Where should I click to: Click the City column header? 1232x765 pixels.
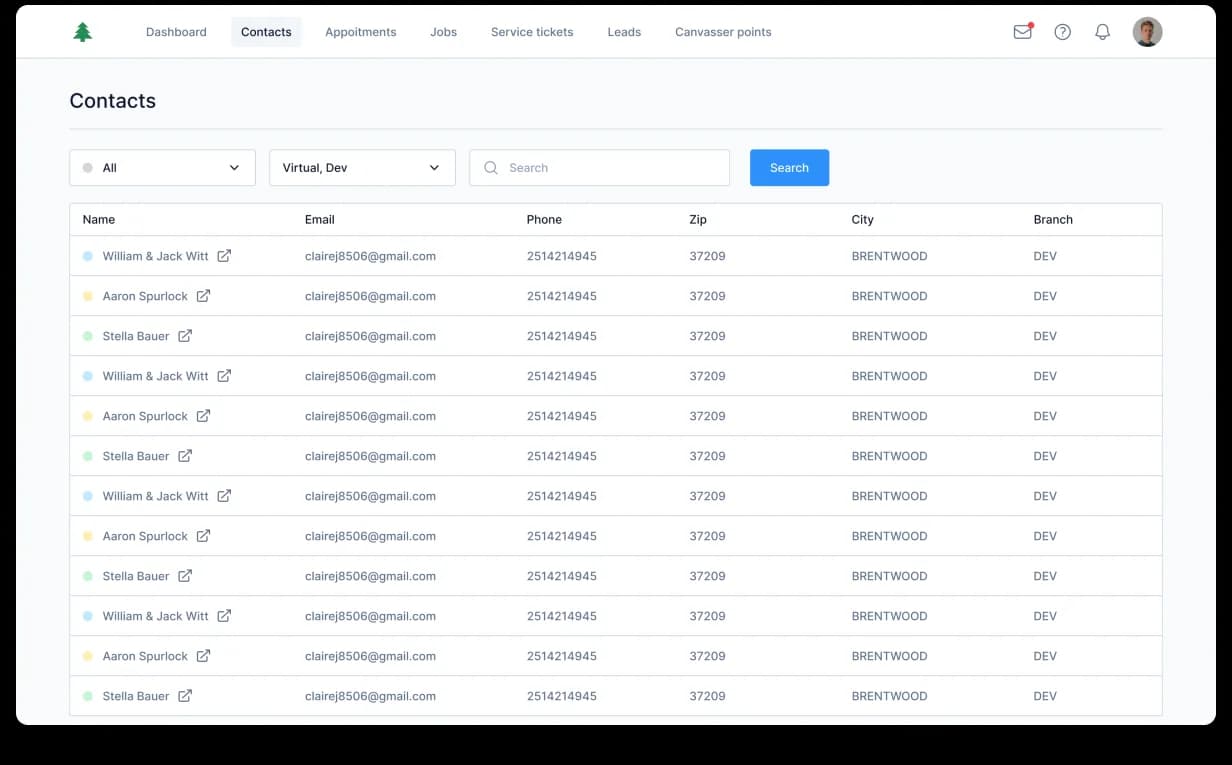coord(862,220)
